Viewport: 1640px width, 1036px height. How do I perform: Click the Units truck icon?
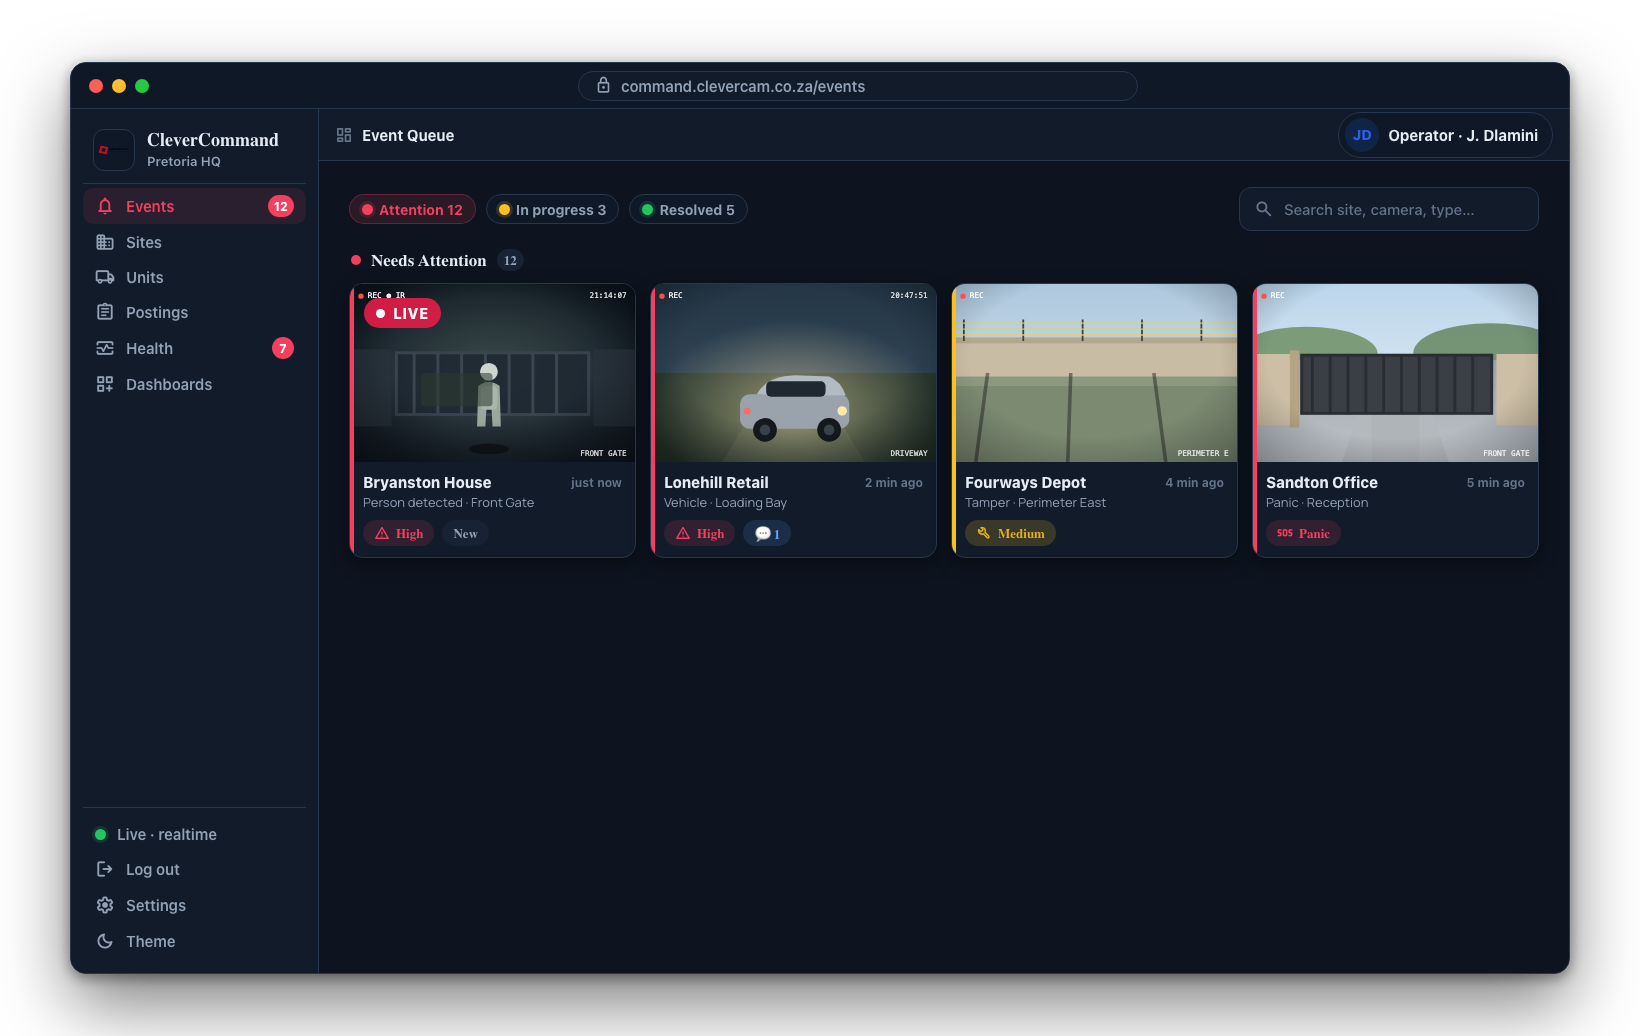pyautogui.click(x=105, y=277)
